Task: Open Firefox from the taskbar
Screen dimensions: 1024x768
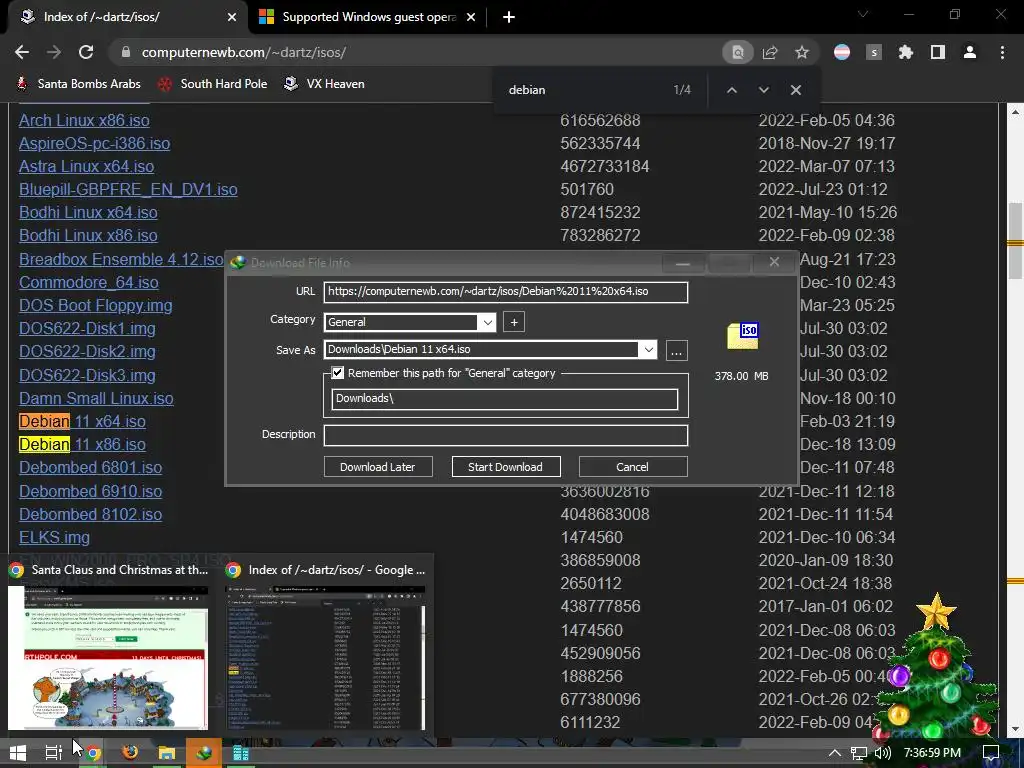Action: pyautogui.click(x=130, y=753)
